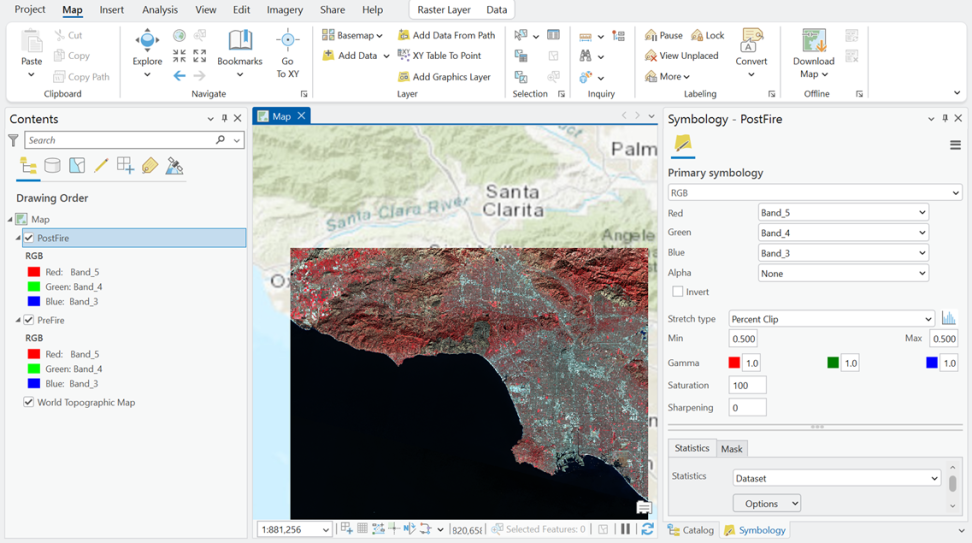Lock labels on the ribbon
This screenshot has height=543, width=972.
pos(707,35)
